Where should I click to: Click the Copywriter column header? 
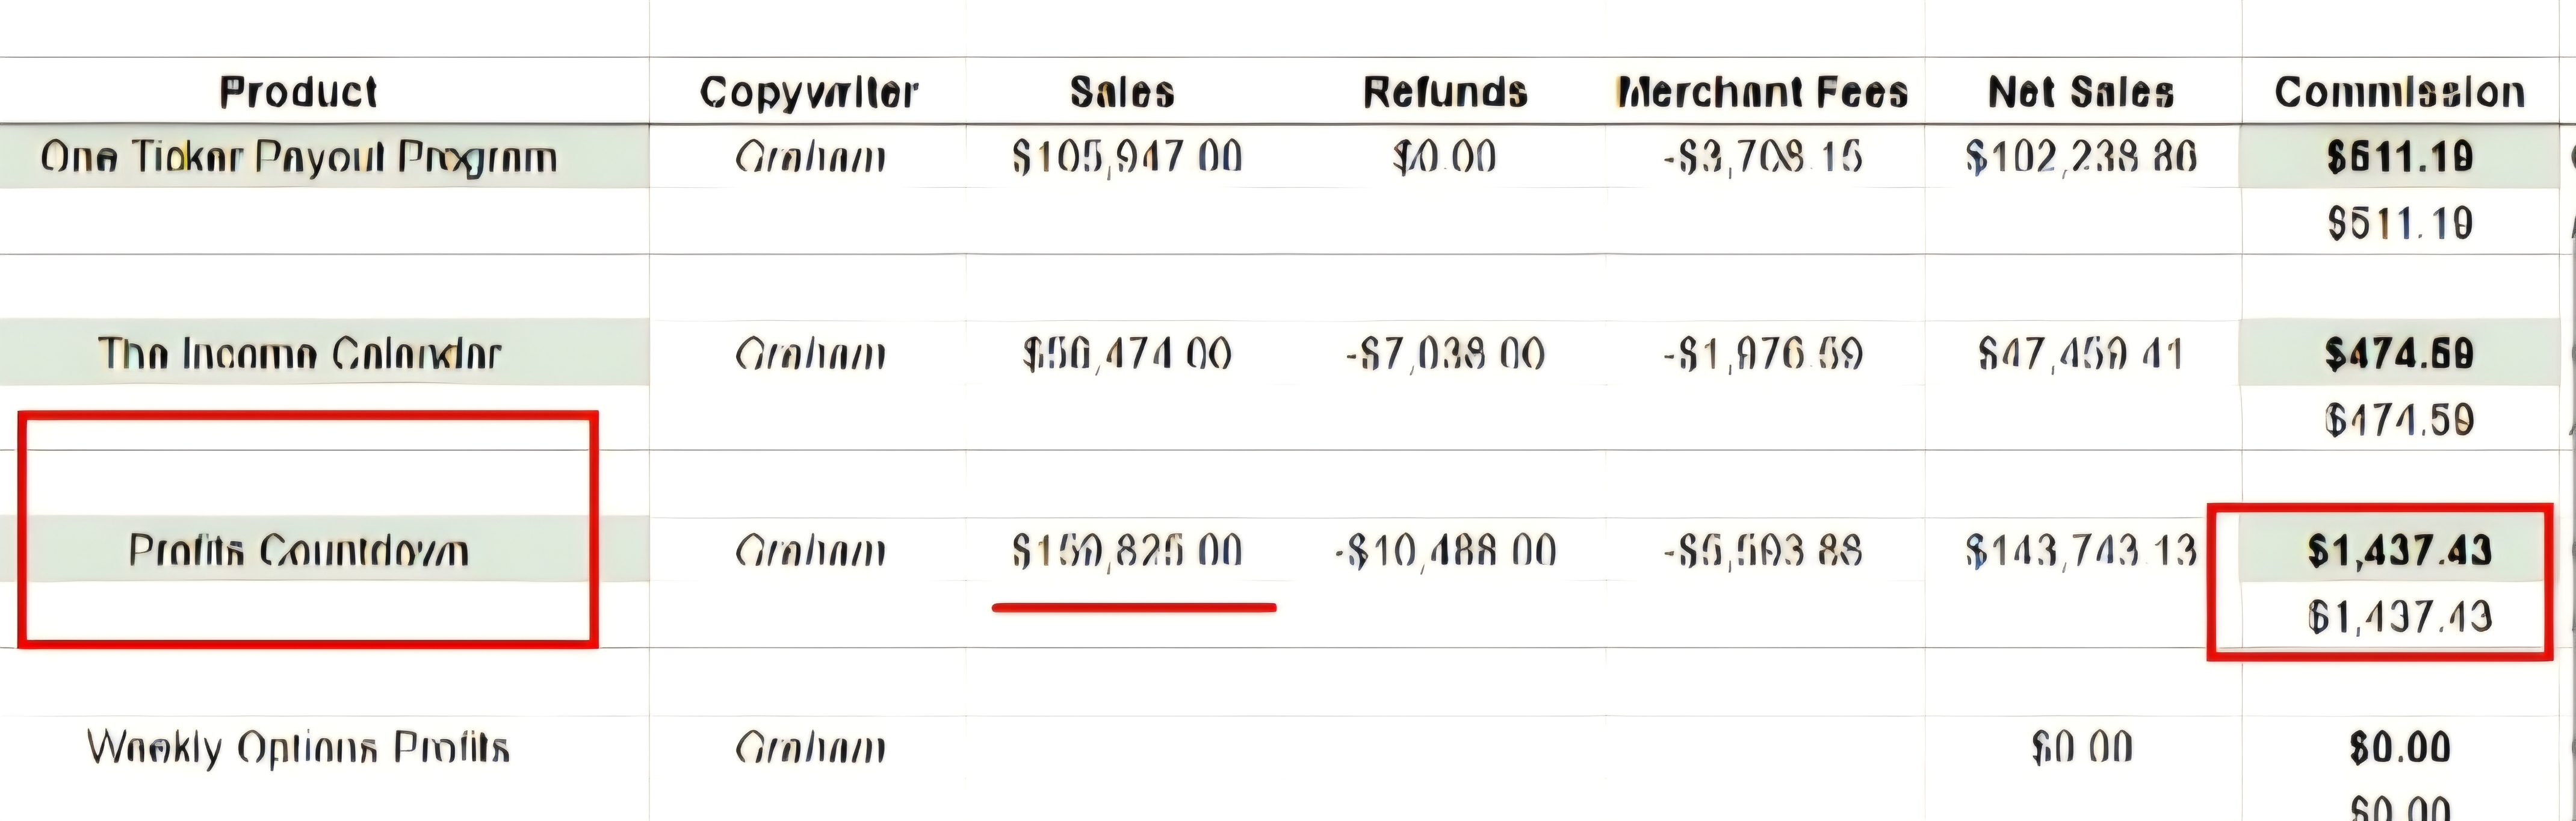point(808,92)
